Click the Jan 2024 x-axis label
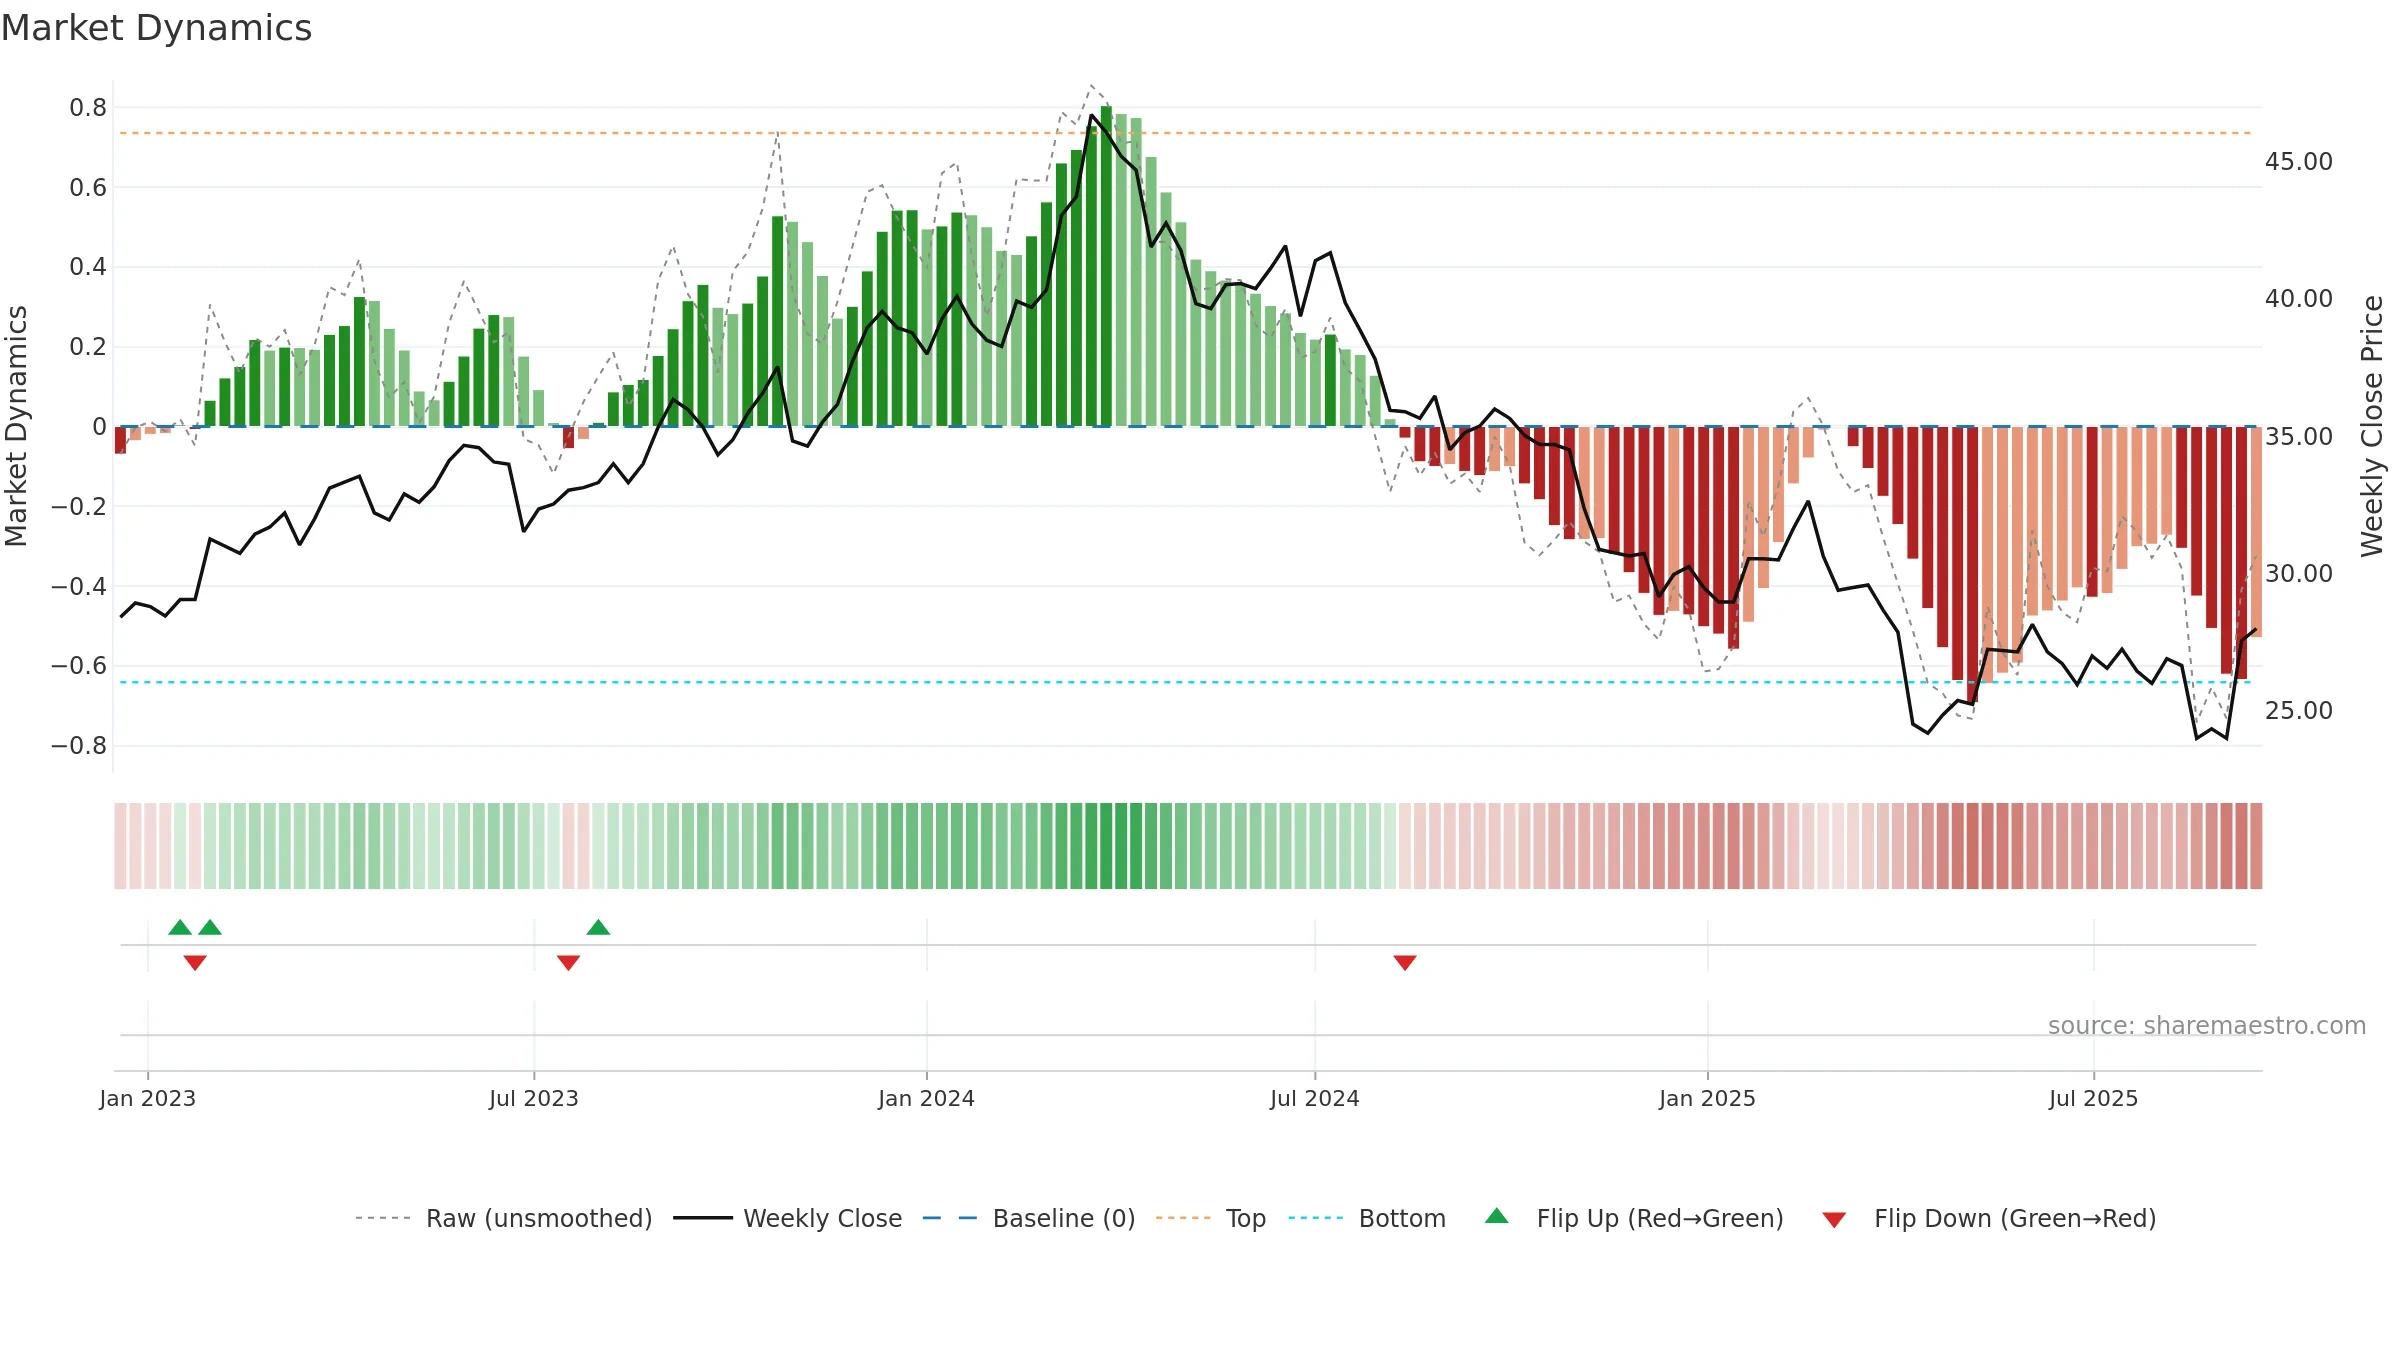This screenshot has height=1350, width=2400. point(927,1098)
